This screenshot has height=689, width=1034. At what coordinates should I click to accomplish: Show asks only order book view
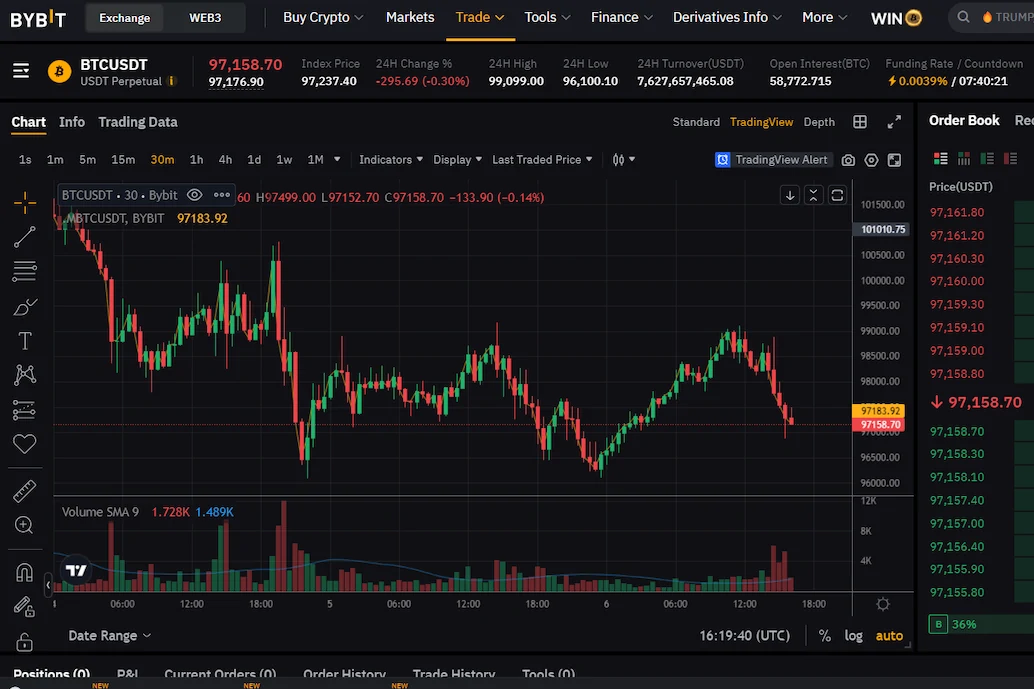[x=1010, y=158]
